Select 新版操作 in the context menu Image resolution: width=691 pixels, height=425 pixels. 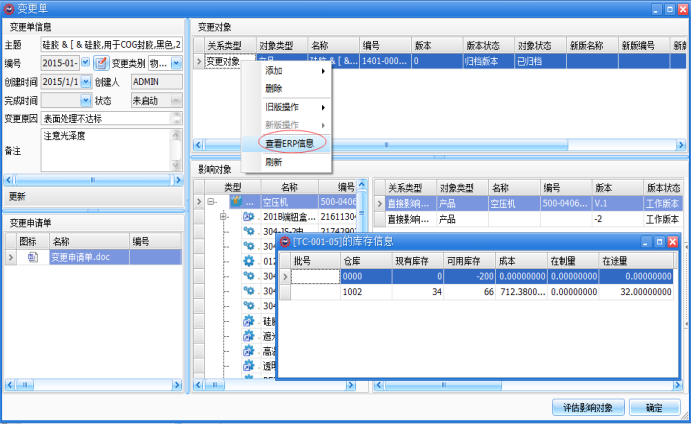point(286,125)
